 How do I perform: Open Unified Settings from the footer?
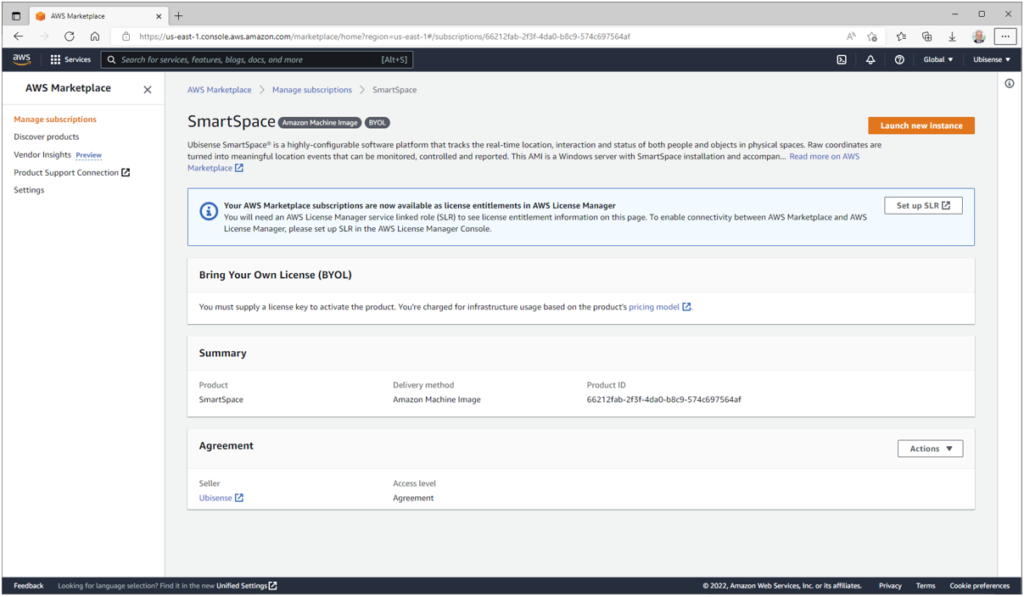[247, 586]
